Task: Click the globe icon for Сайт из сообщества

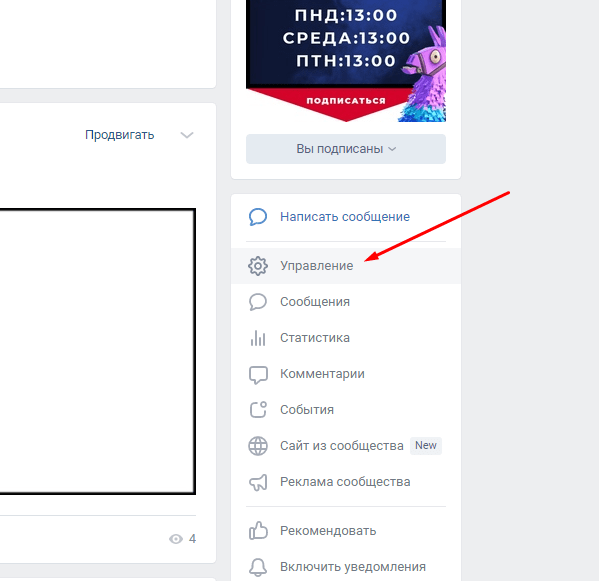Action: [258, 446]
